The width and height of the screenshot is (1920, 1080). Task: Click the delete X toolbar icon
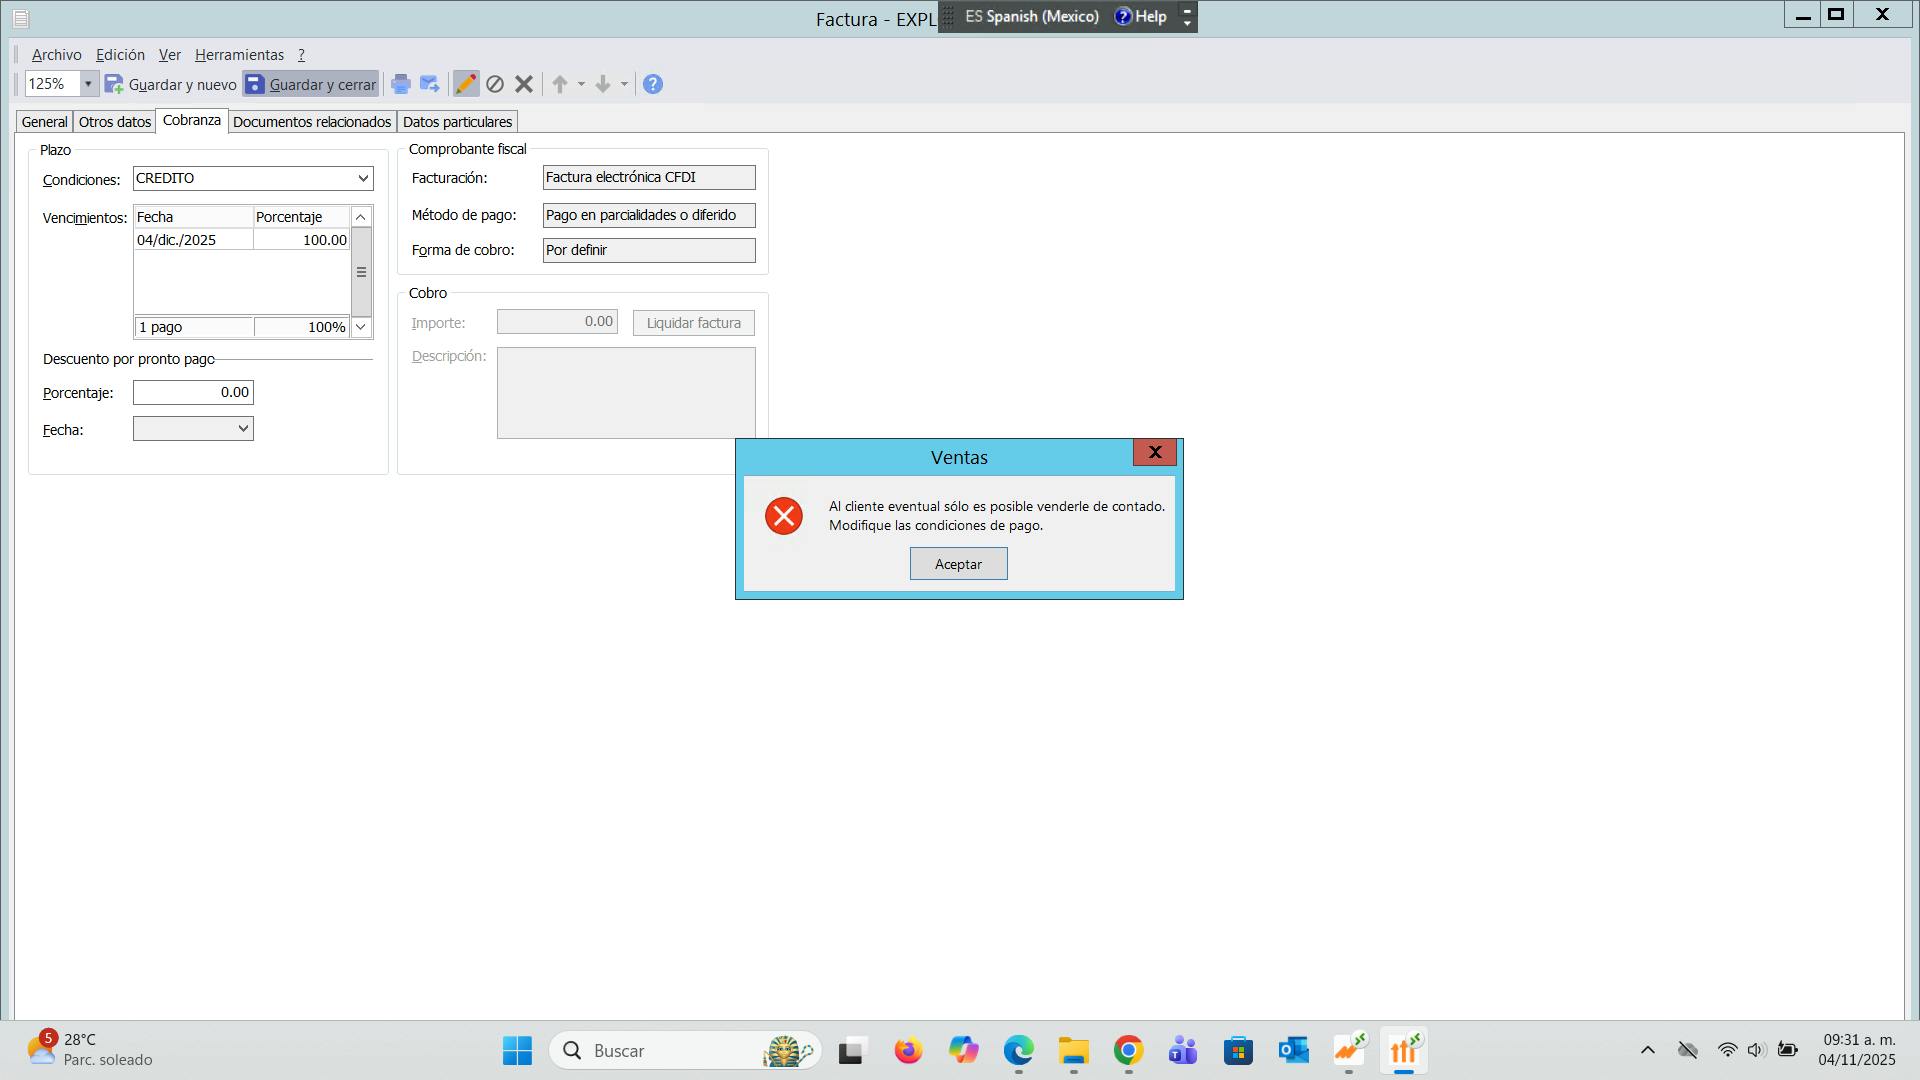pyautogui.click(x=524, y=84)
